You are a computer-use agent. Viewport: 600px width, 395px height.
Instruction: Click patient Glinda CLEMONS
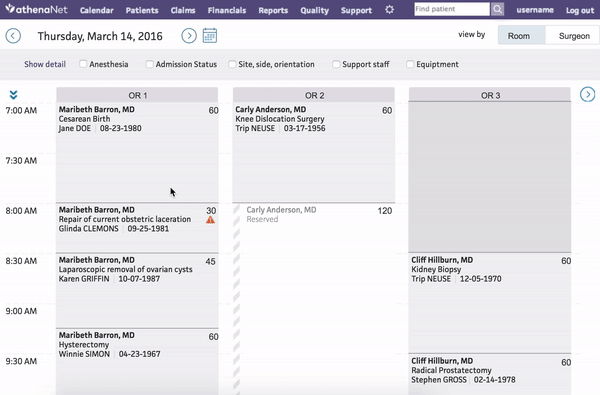(x=88, y=229)
